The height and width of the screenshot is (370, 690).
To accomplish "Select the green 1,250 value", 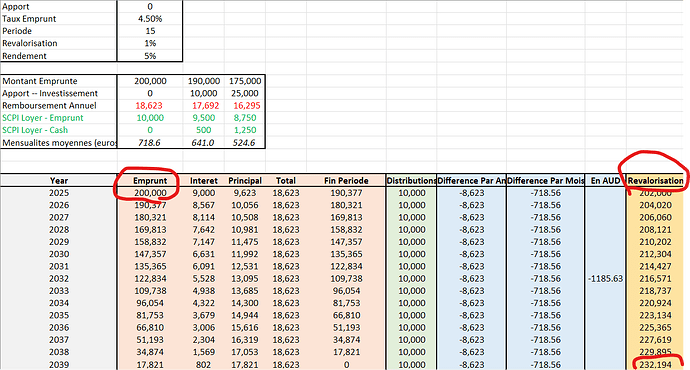I will [x=245, y=130].
